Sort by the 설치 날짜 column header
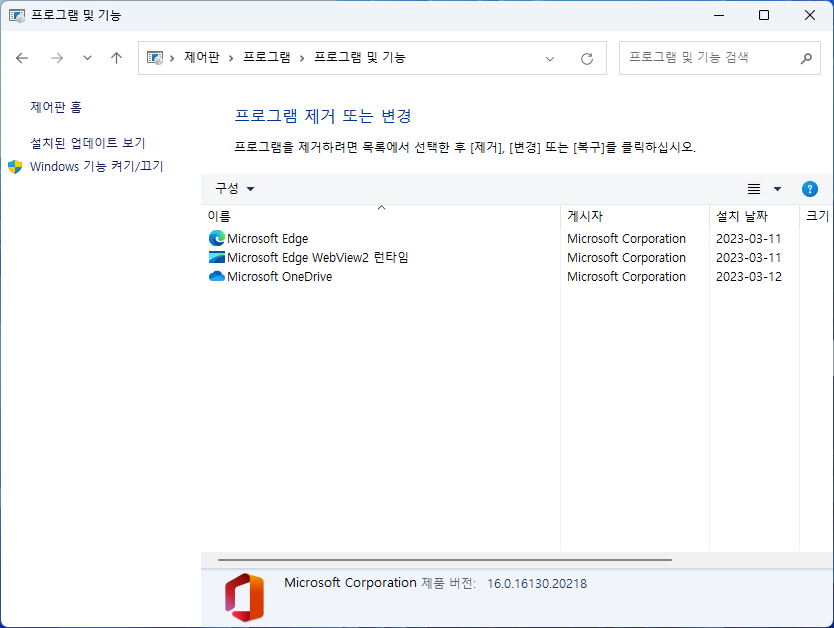The width and height of the screenshot is (834, 628). tap(754, 216)
